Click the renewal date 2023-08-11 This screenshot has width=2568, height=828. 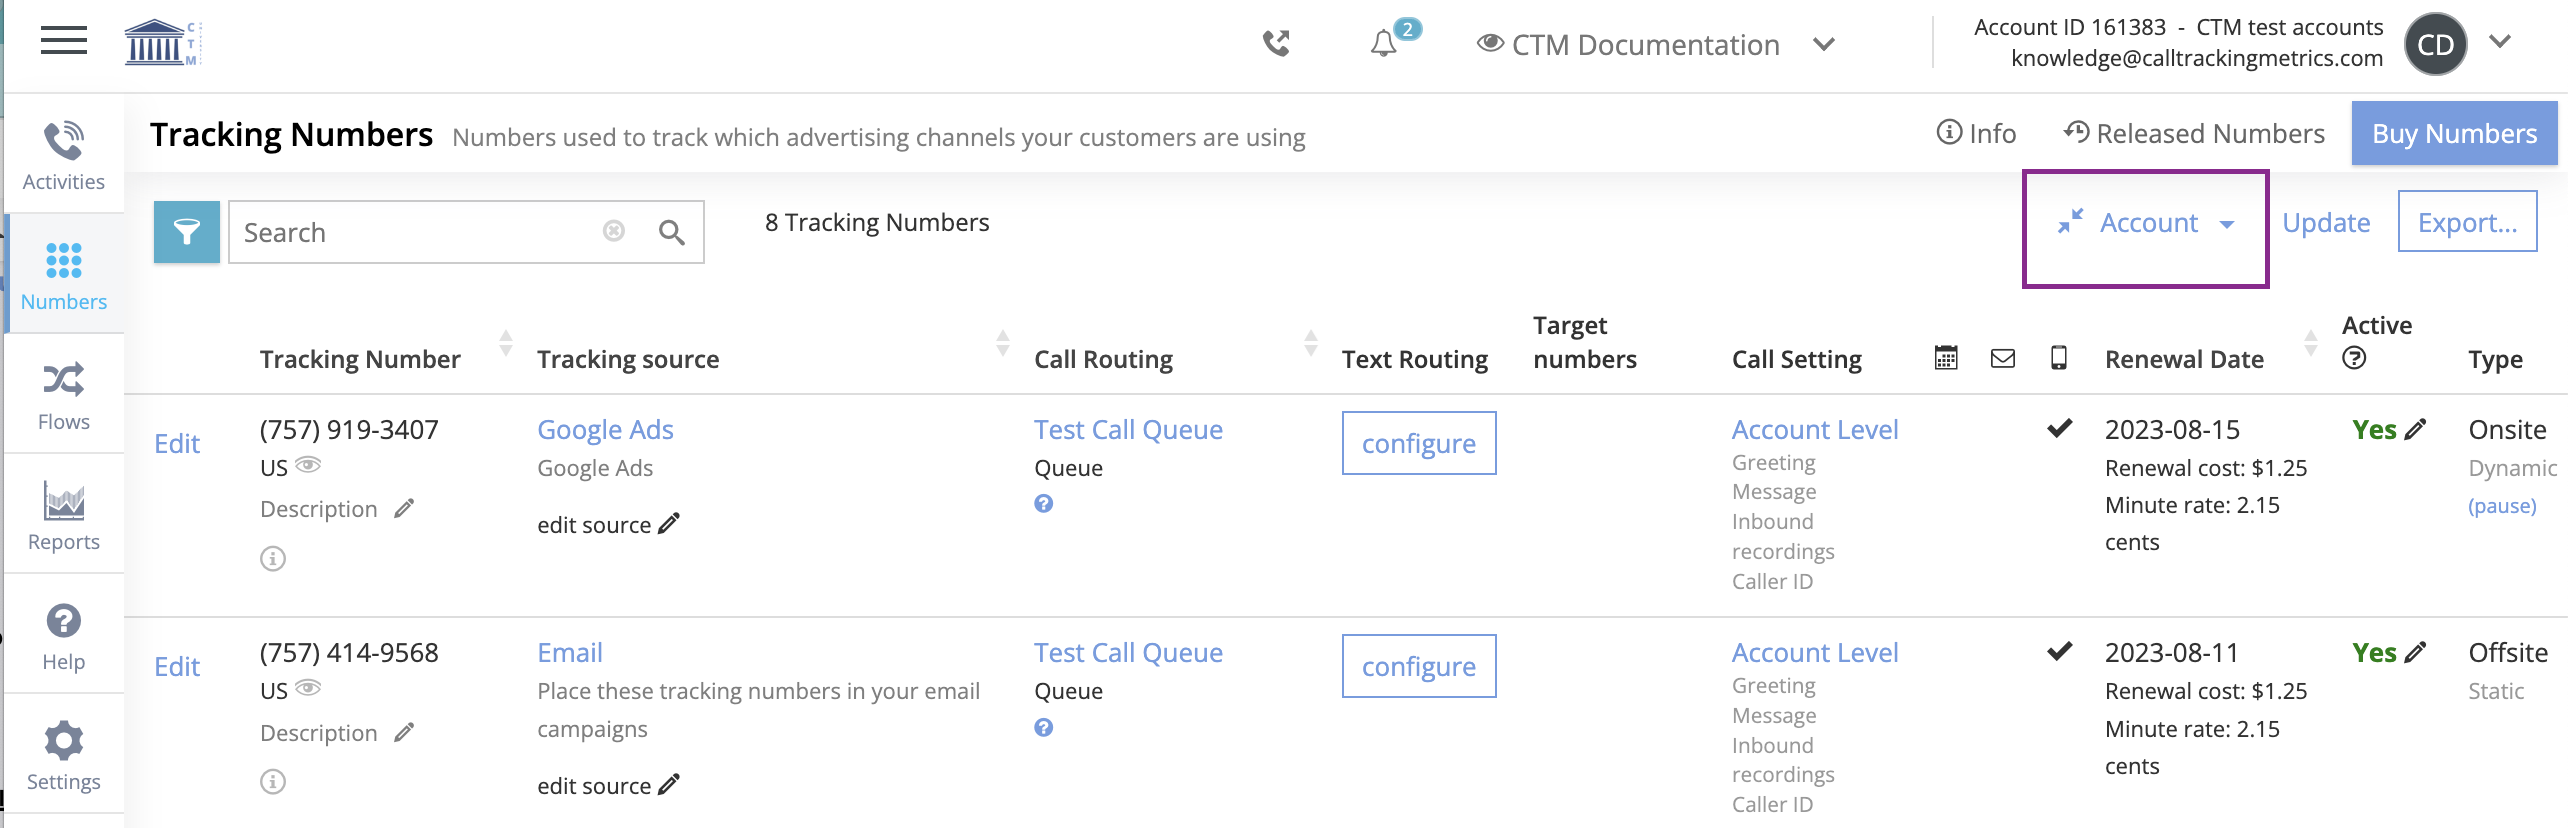click(2172, 652)
